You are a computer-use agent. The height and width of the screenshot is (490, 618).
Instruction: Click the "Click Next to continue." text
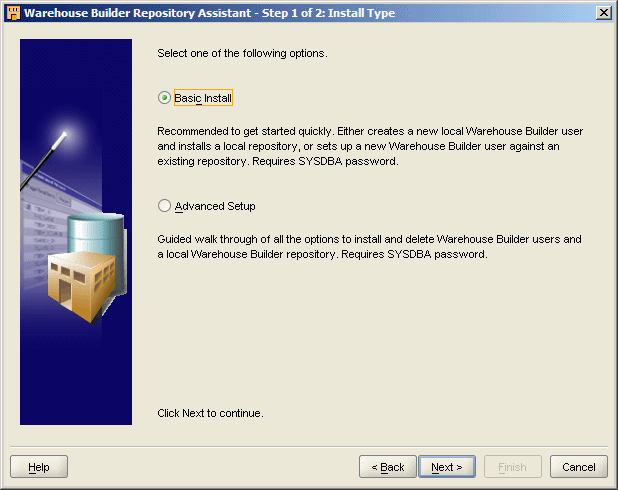pos(210,413)
